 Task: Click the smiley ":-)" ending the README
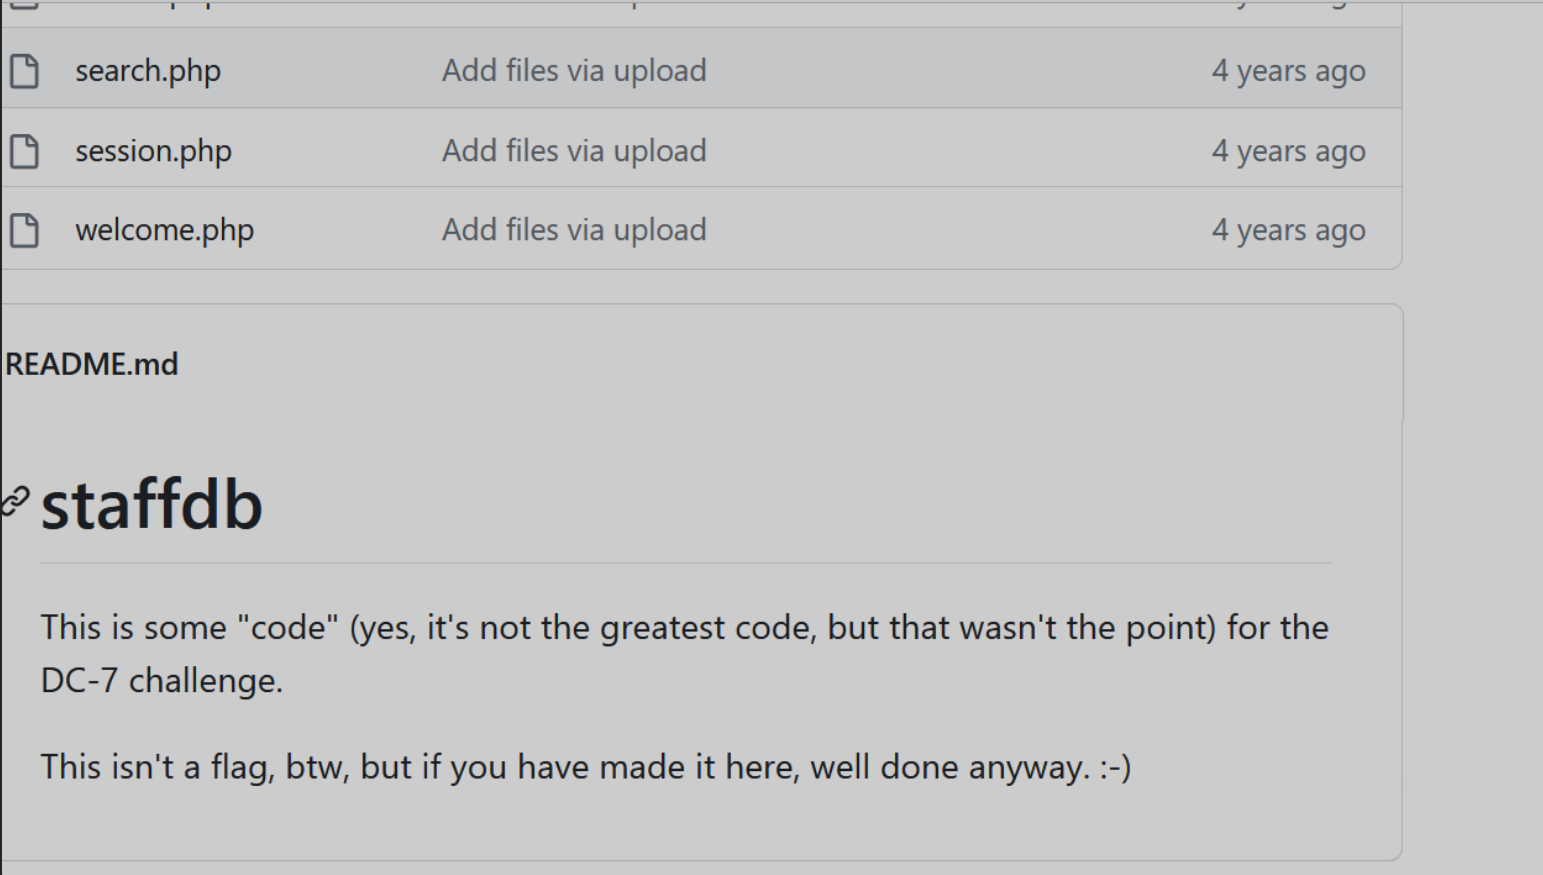coord(1115,767)
